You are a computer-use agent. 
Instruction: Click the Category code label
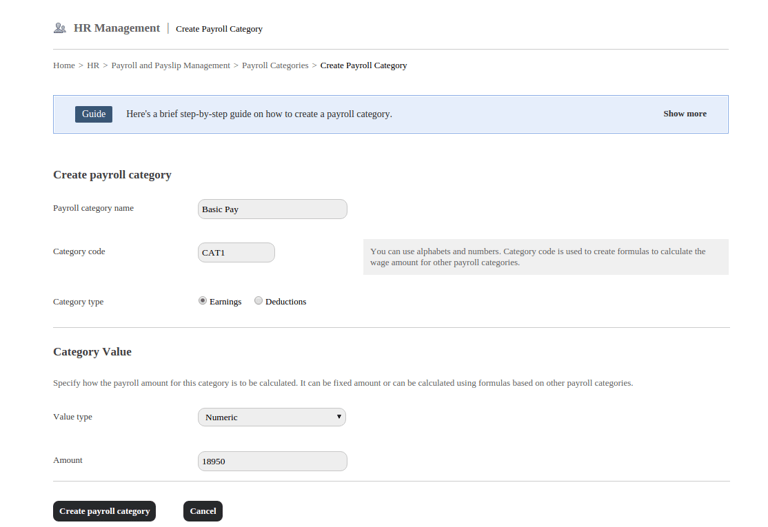(x=79, y=251)
